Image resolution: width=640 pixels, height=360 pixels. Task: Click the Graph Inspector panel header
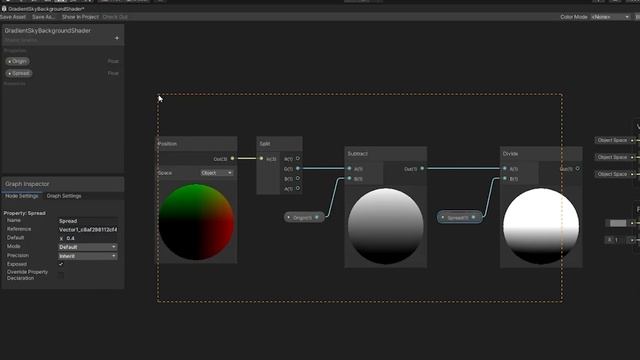(63, 184)
